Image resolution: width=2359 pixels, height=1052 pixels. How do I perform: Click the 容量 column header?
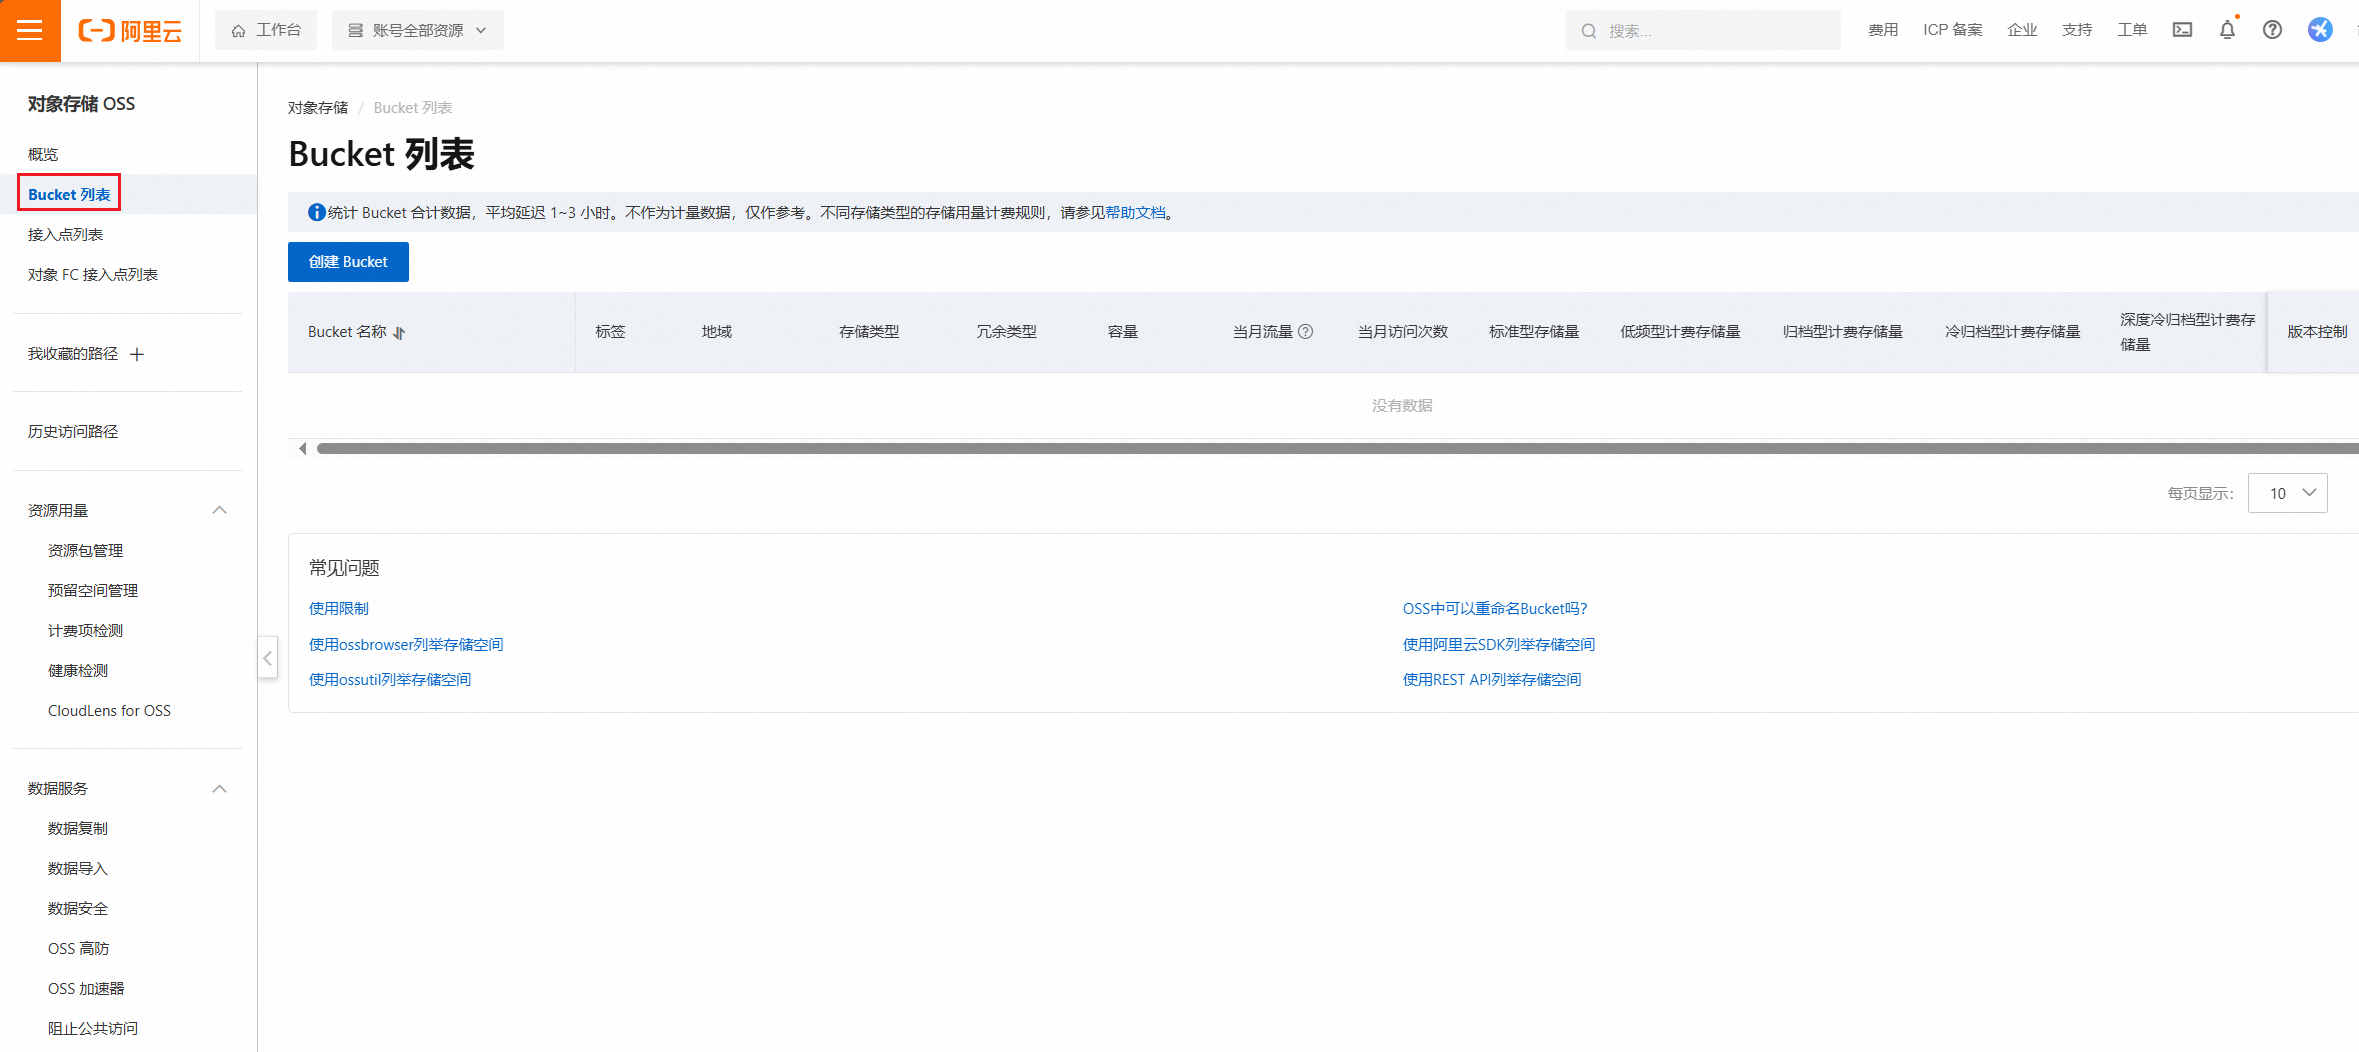1122,332
